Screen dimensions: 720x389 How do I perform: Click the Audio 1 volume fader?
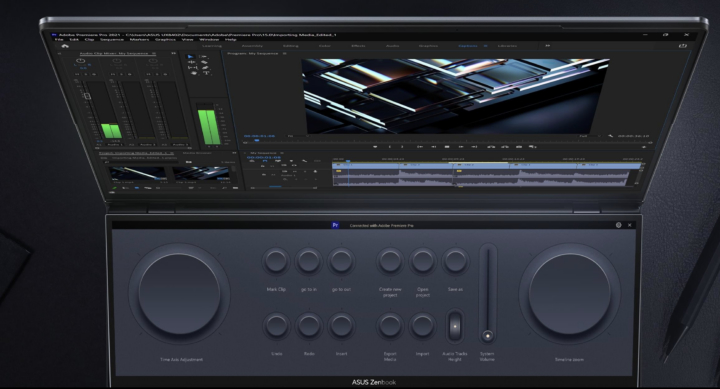click(87, 96)
